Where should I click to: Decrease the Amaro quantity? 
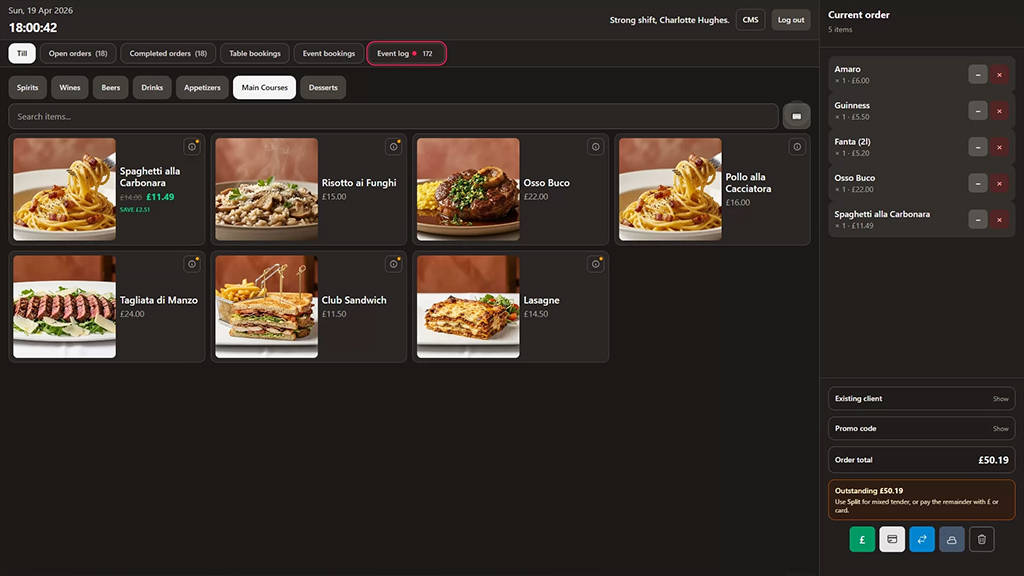978,74
